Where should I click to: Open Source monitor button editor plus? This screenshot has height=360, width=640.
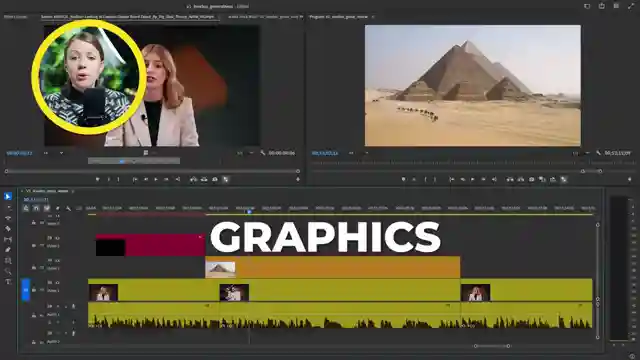(298, 179)
